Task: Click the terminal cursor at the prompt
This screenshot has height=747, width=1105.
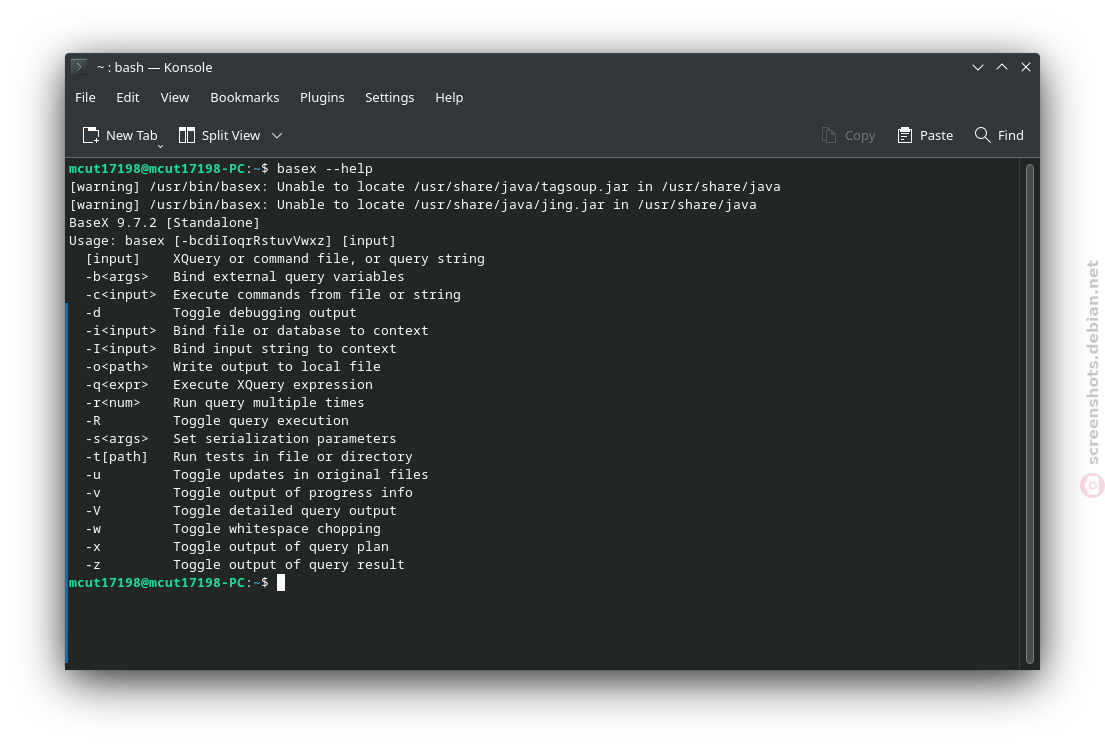Action: tap(281, 582)
